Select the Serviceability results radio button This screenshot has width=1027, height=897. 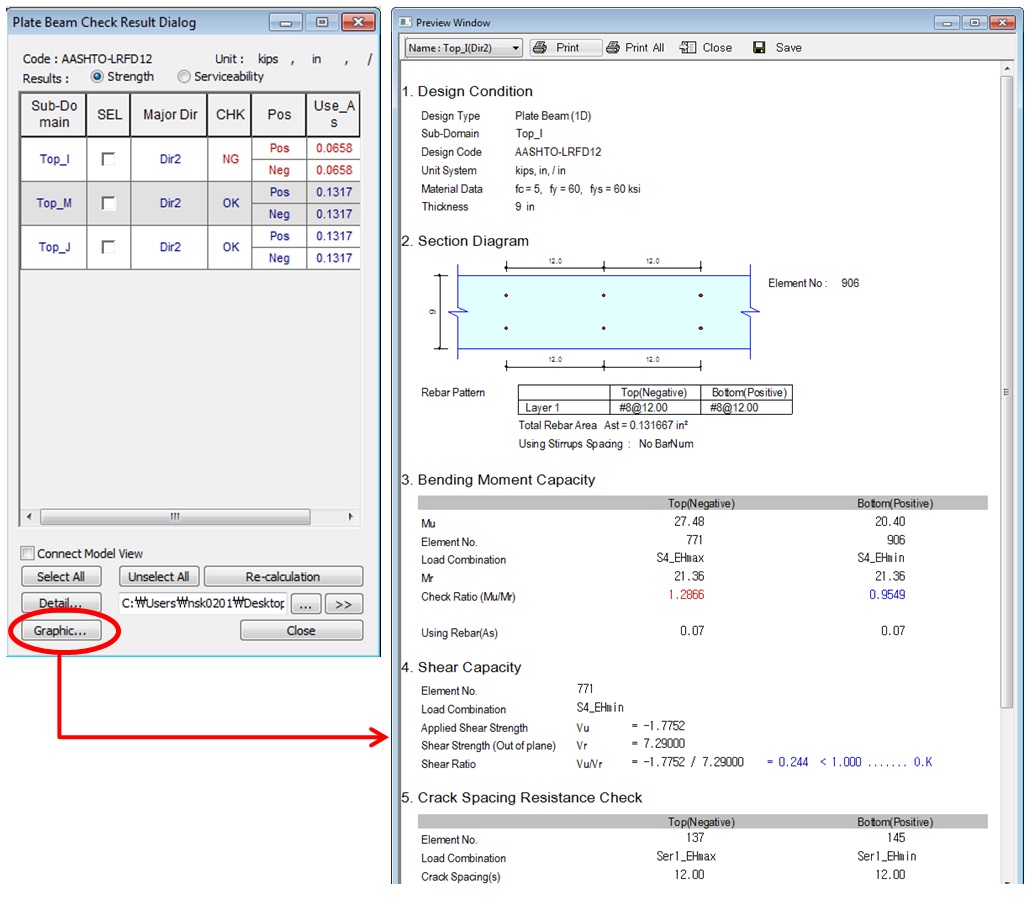pyautogui.click(x=184, y=77)
